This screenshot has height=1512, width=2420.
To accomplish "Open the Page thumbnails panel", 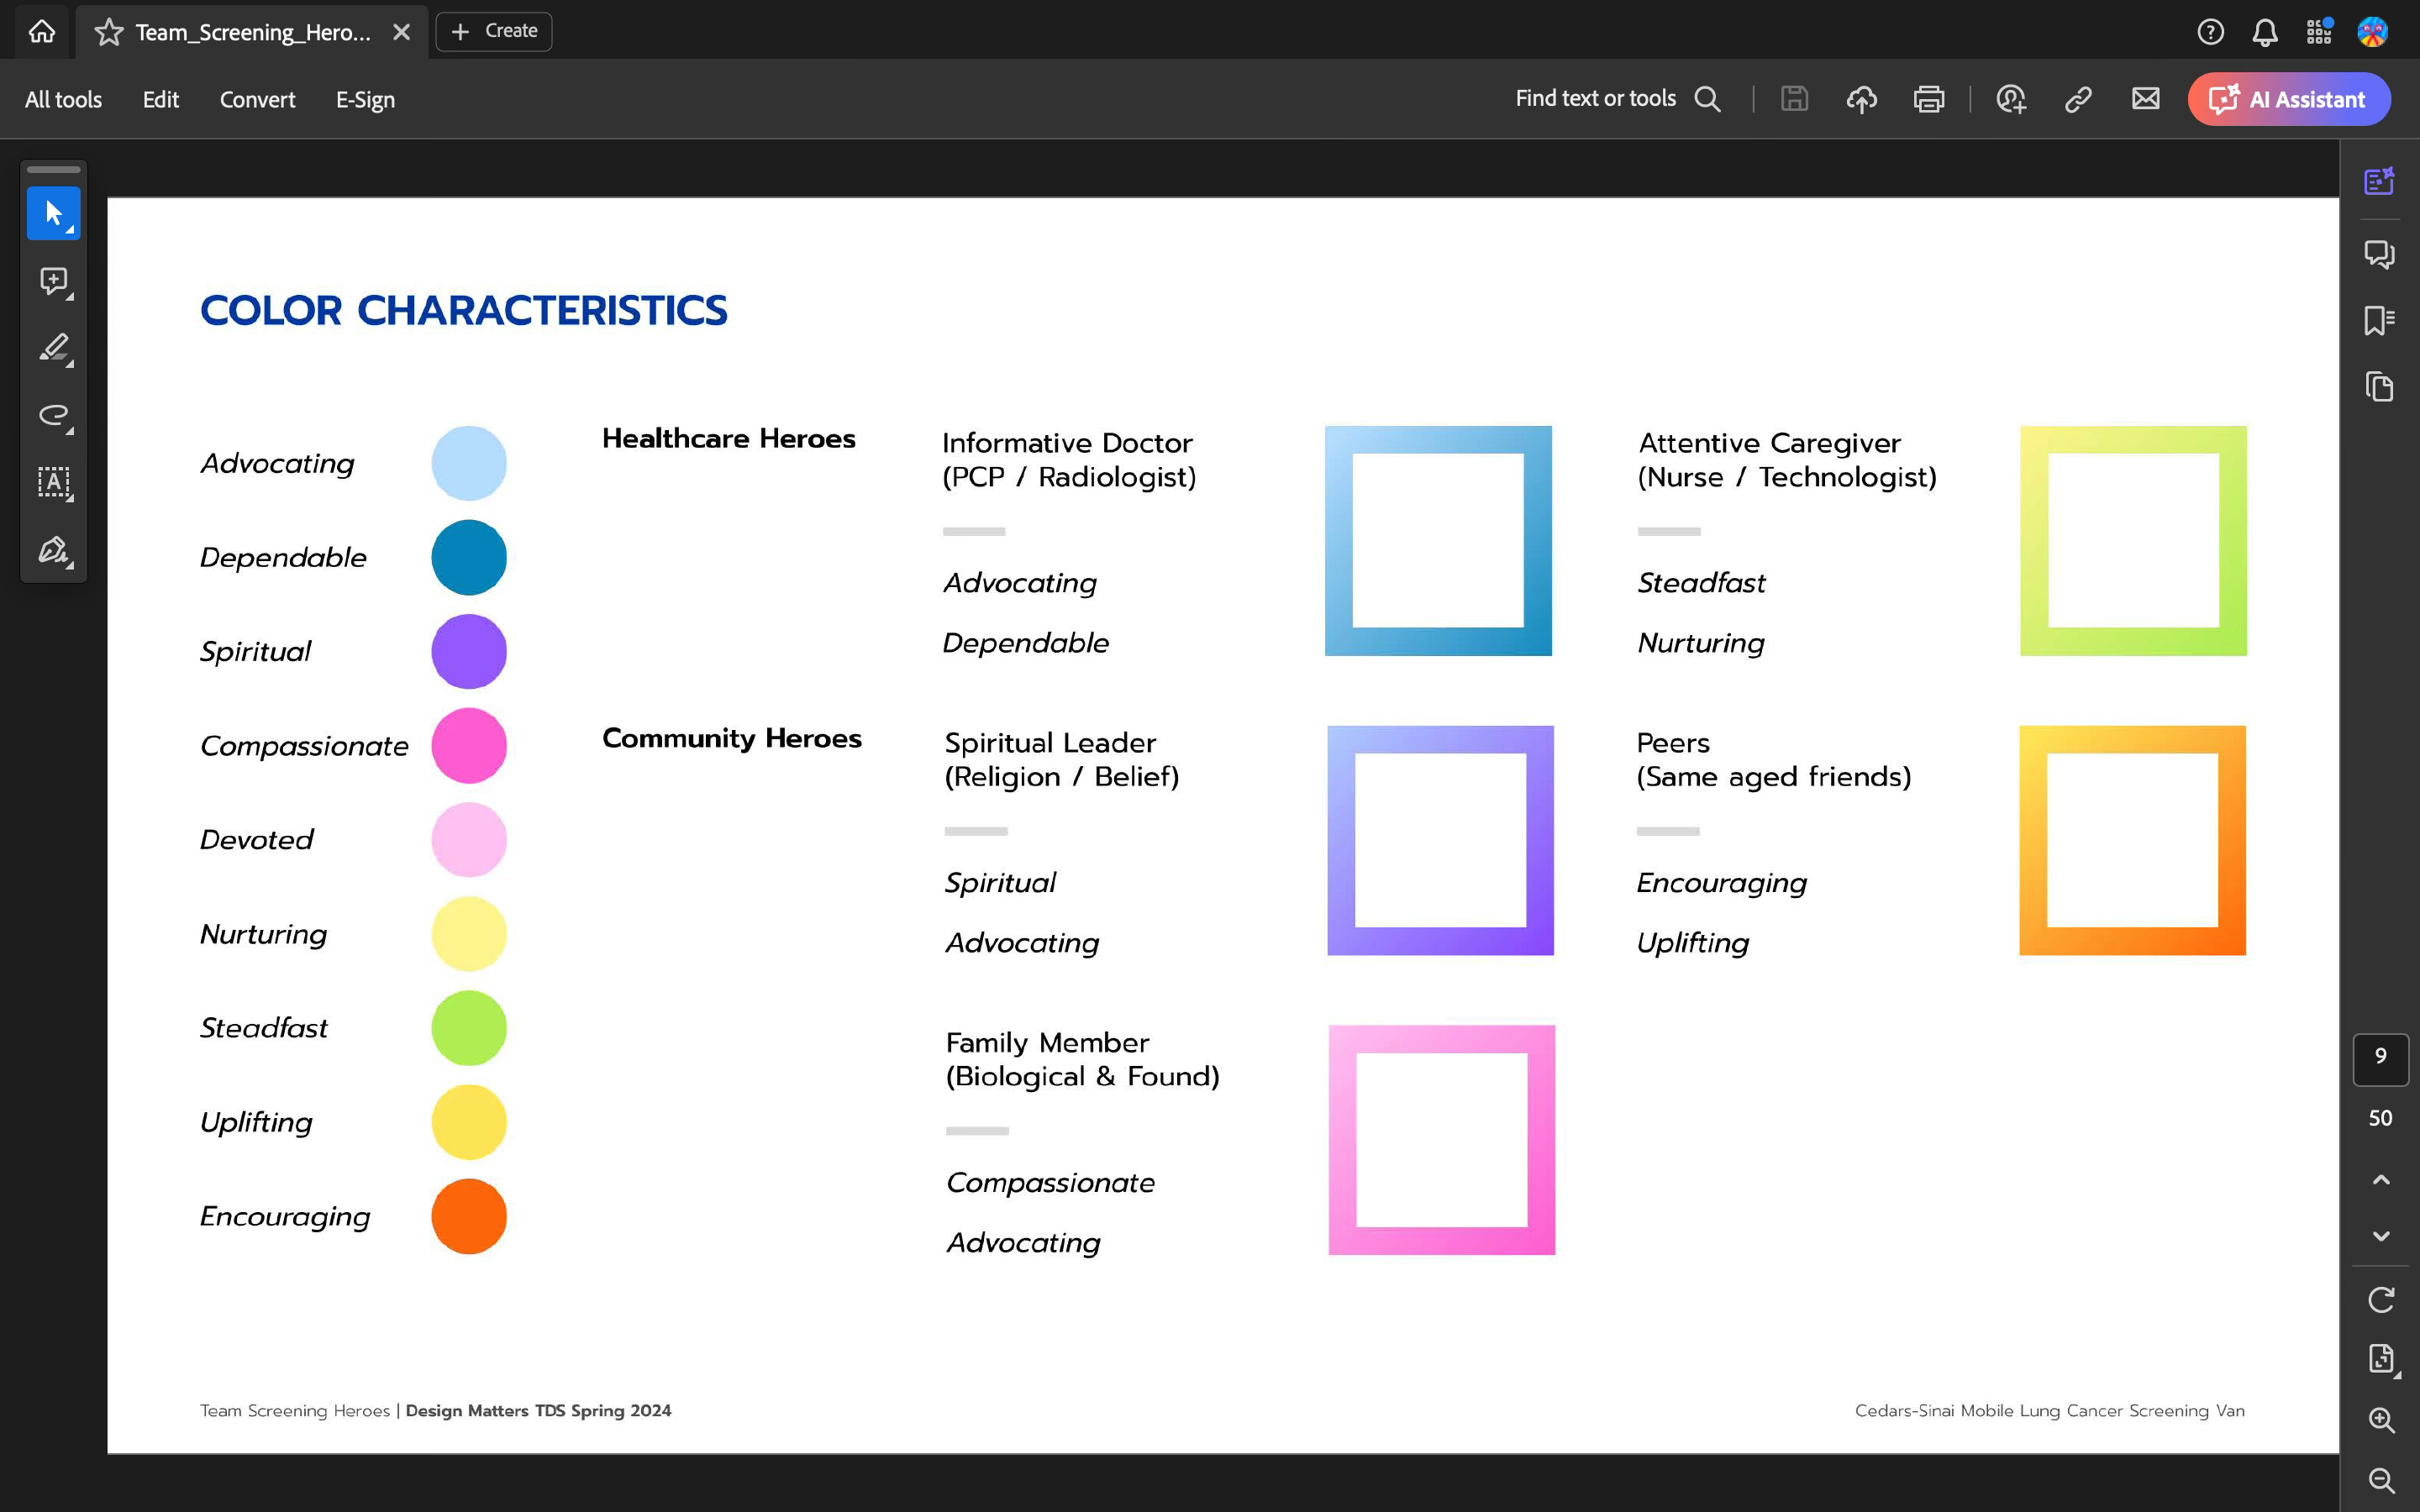I will coord(2379,387).
